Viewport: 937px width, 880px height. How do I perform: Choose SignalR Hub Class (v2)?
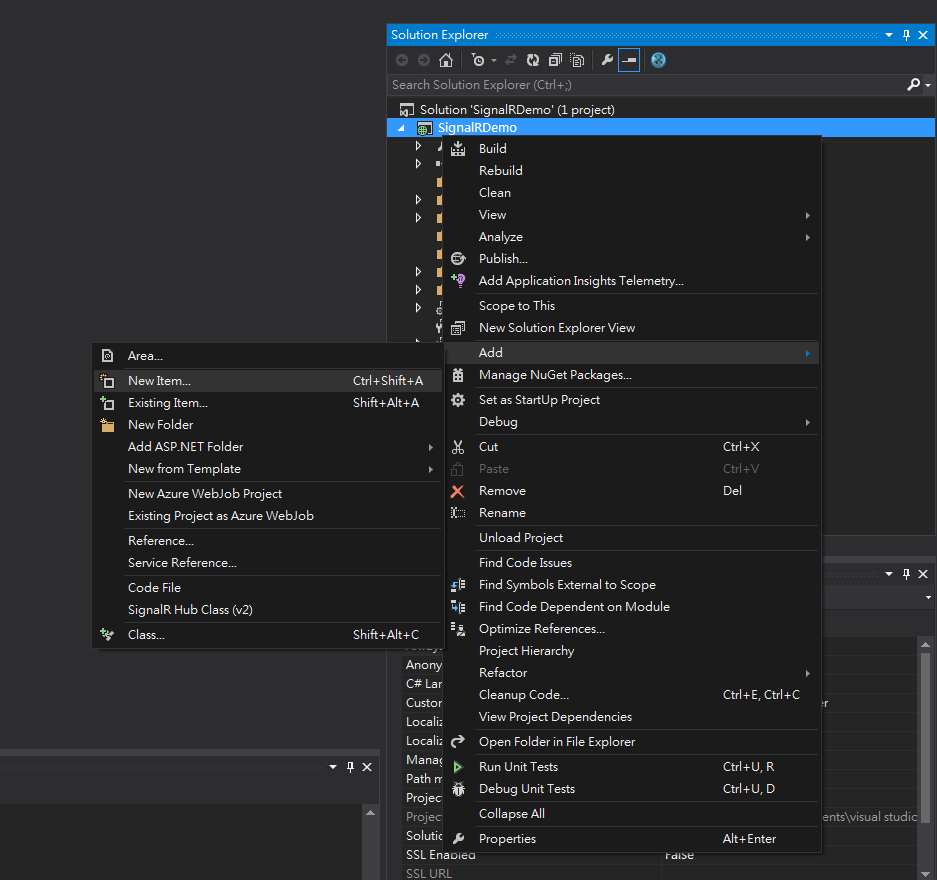tap(190, 610)
